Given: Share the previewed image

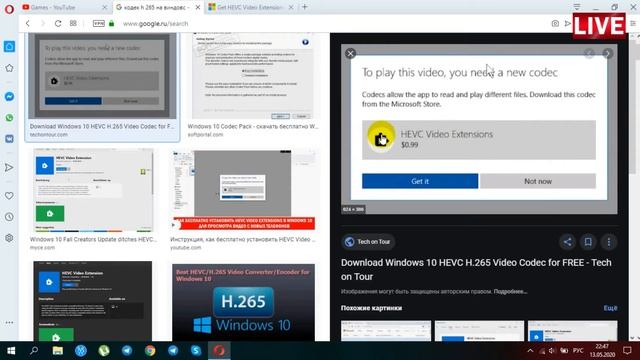Looking at the screenshot, I should tap(567, 242).
